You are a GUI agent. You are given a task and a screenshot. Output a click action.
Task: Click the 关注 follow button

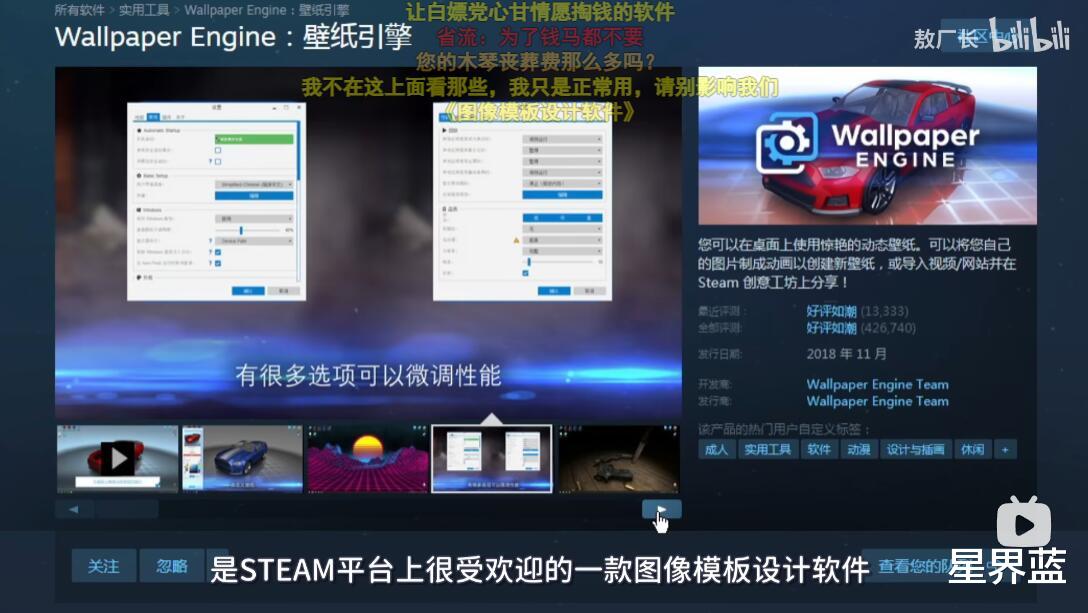[x=103, y=566]
